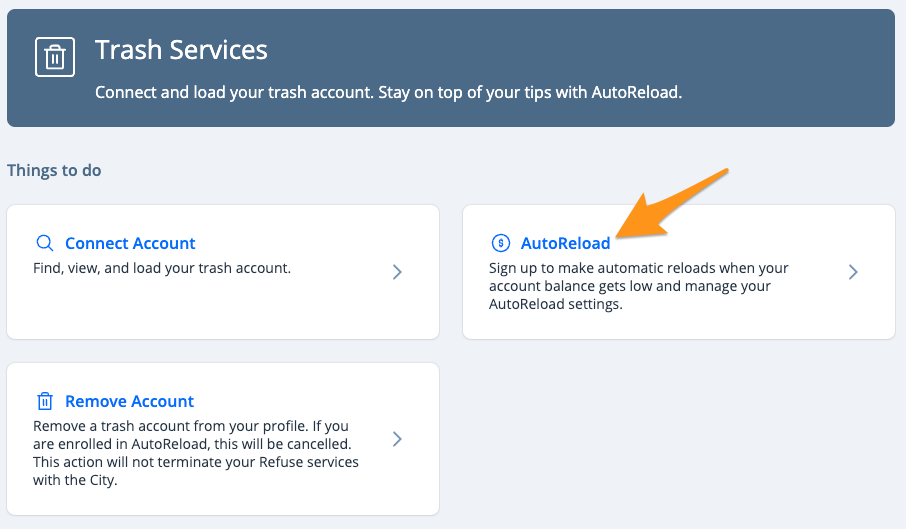This screenshot has width=906, height=529.
Task: Open the AutoReload link
Action: pyautogui.click(x=565, y=244)
